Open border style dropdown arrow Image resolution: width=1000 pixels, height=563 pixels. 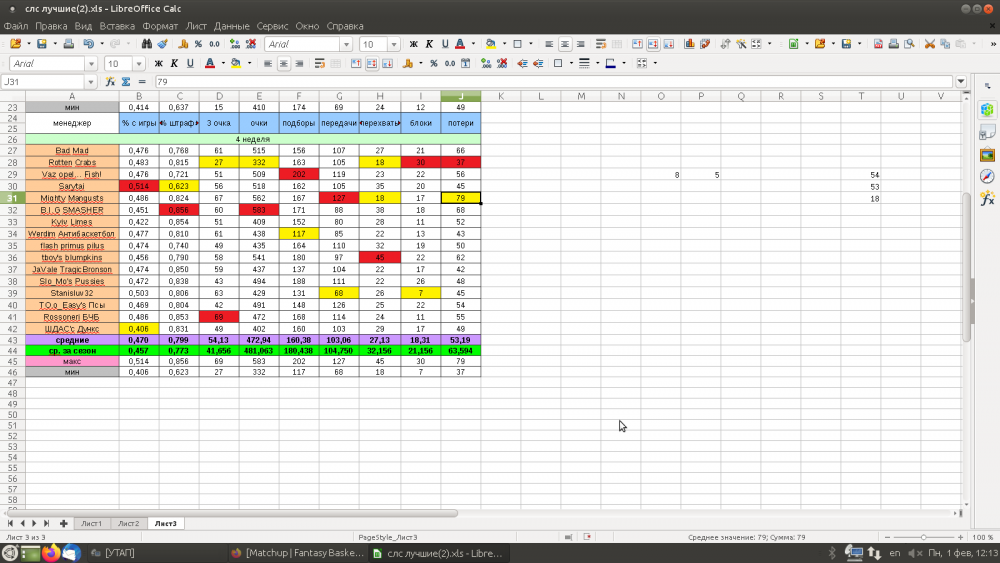597,63
